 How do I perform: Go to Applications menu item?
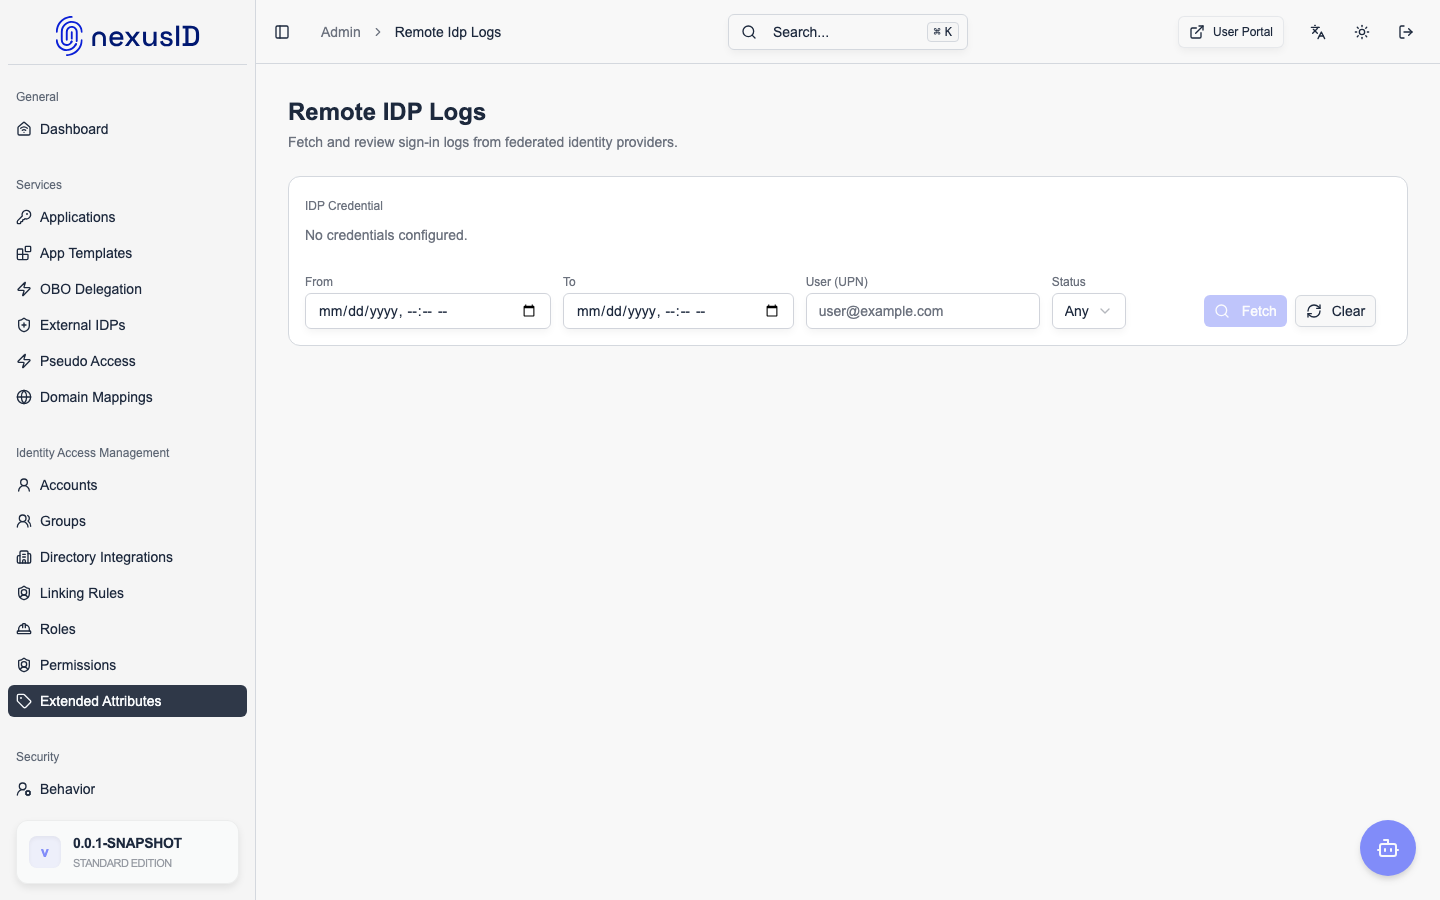pyautogui.click(x=127, y=217)
